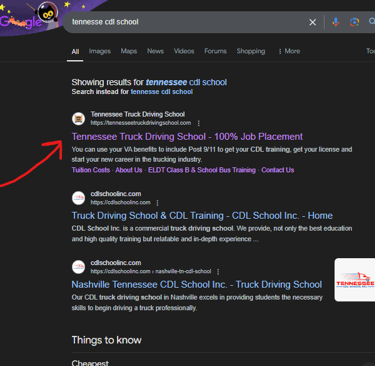375x366 pixels.
Task: Switch to the Forums tab
Action: tap(215, 51)
